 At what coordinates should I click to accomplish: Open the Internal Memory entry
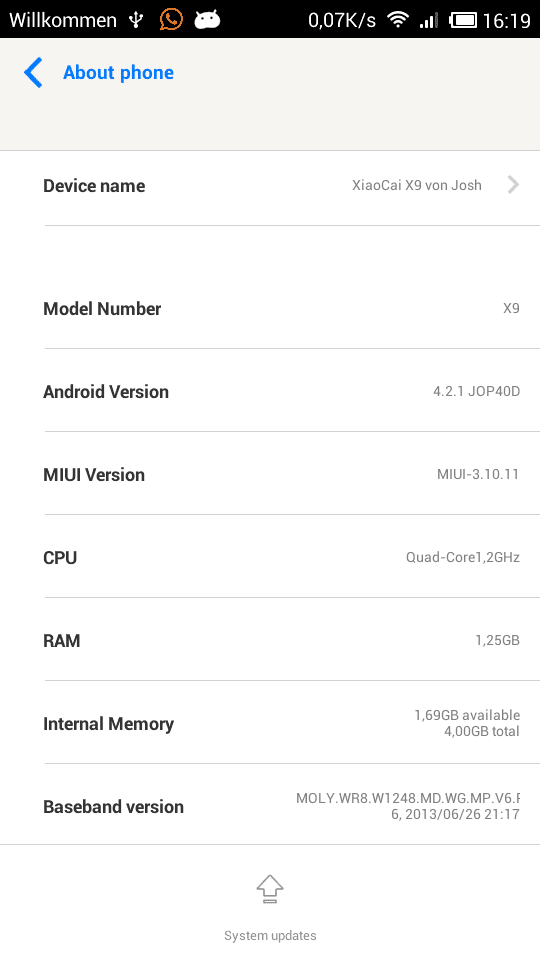coord(270,723)
